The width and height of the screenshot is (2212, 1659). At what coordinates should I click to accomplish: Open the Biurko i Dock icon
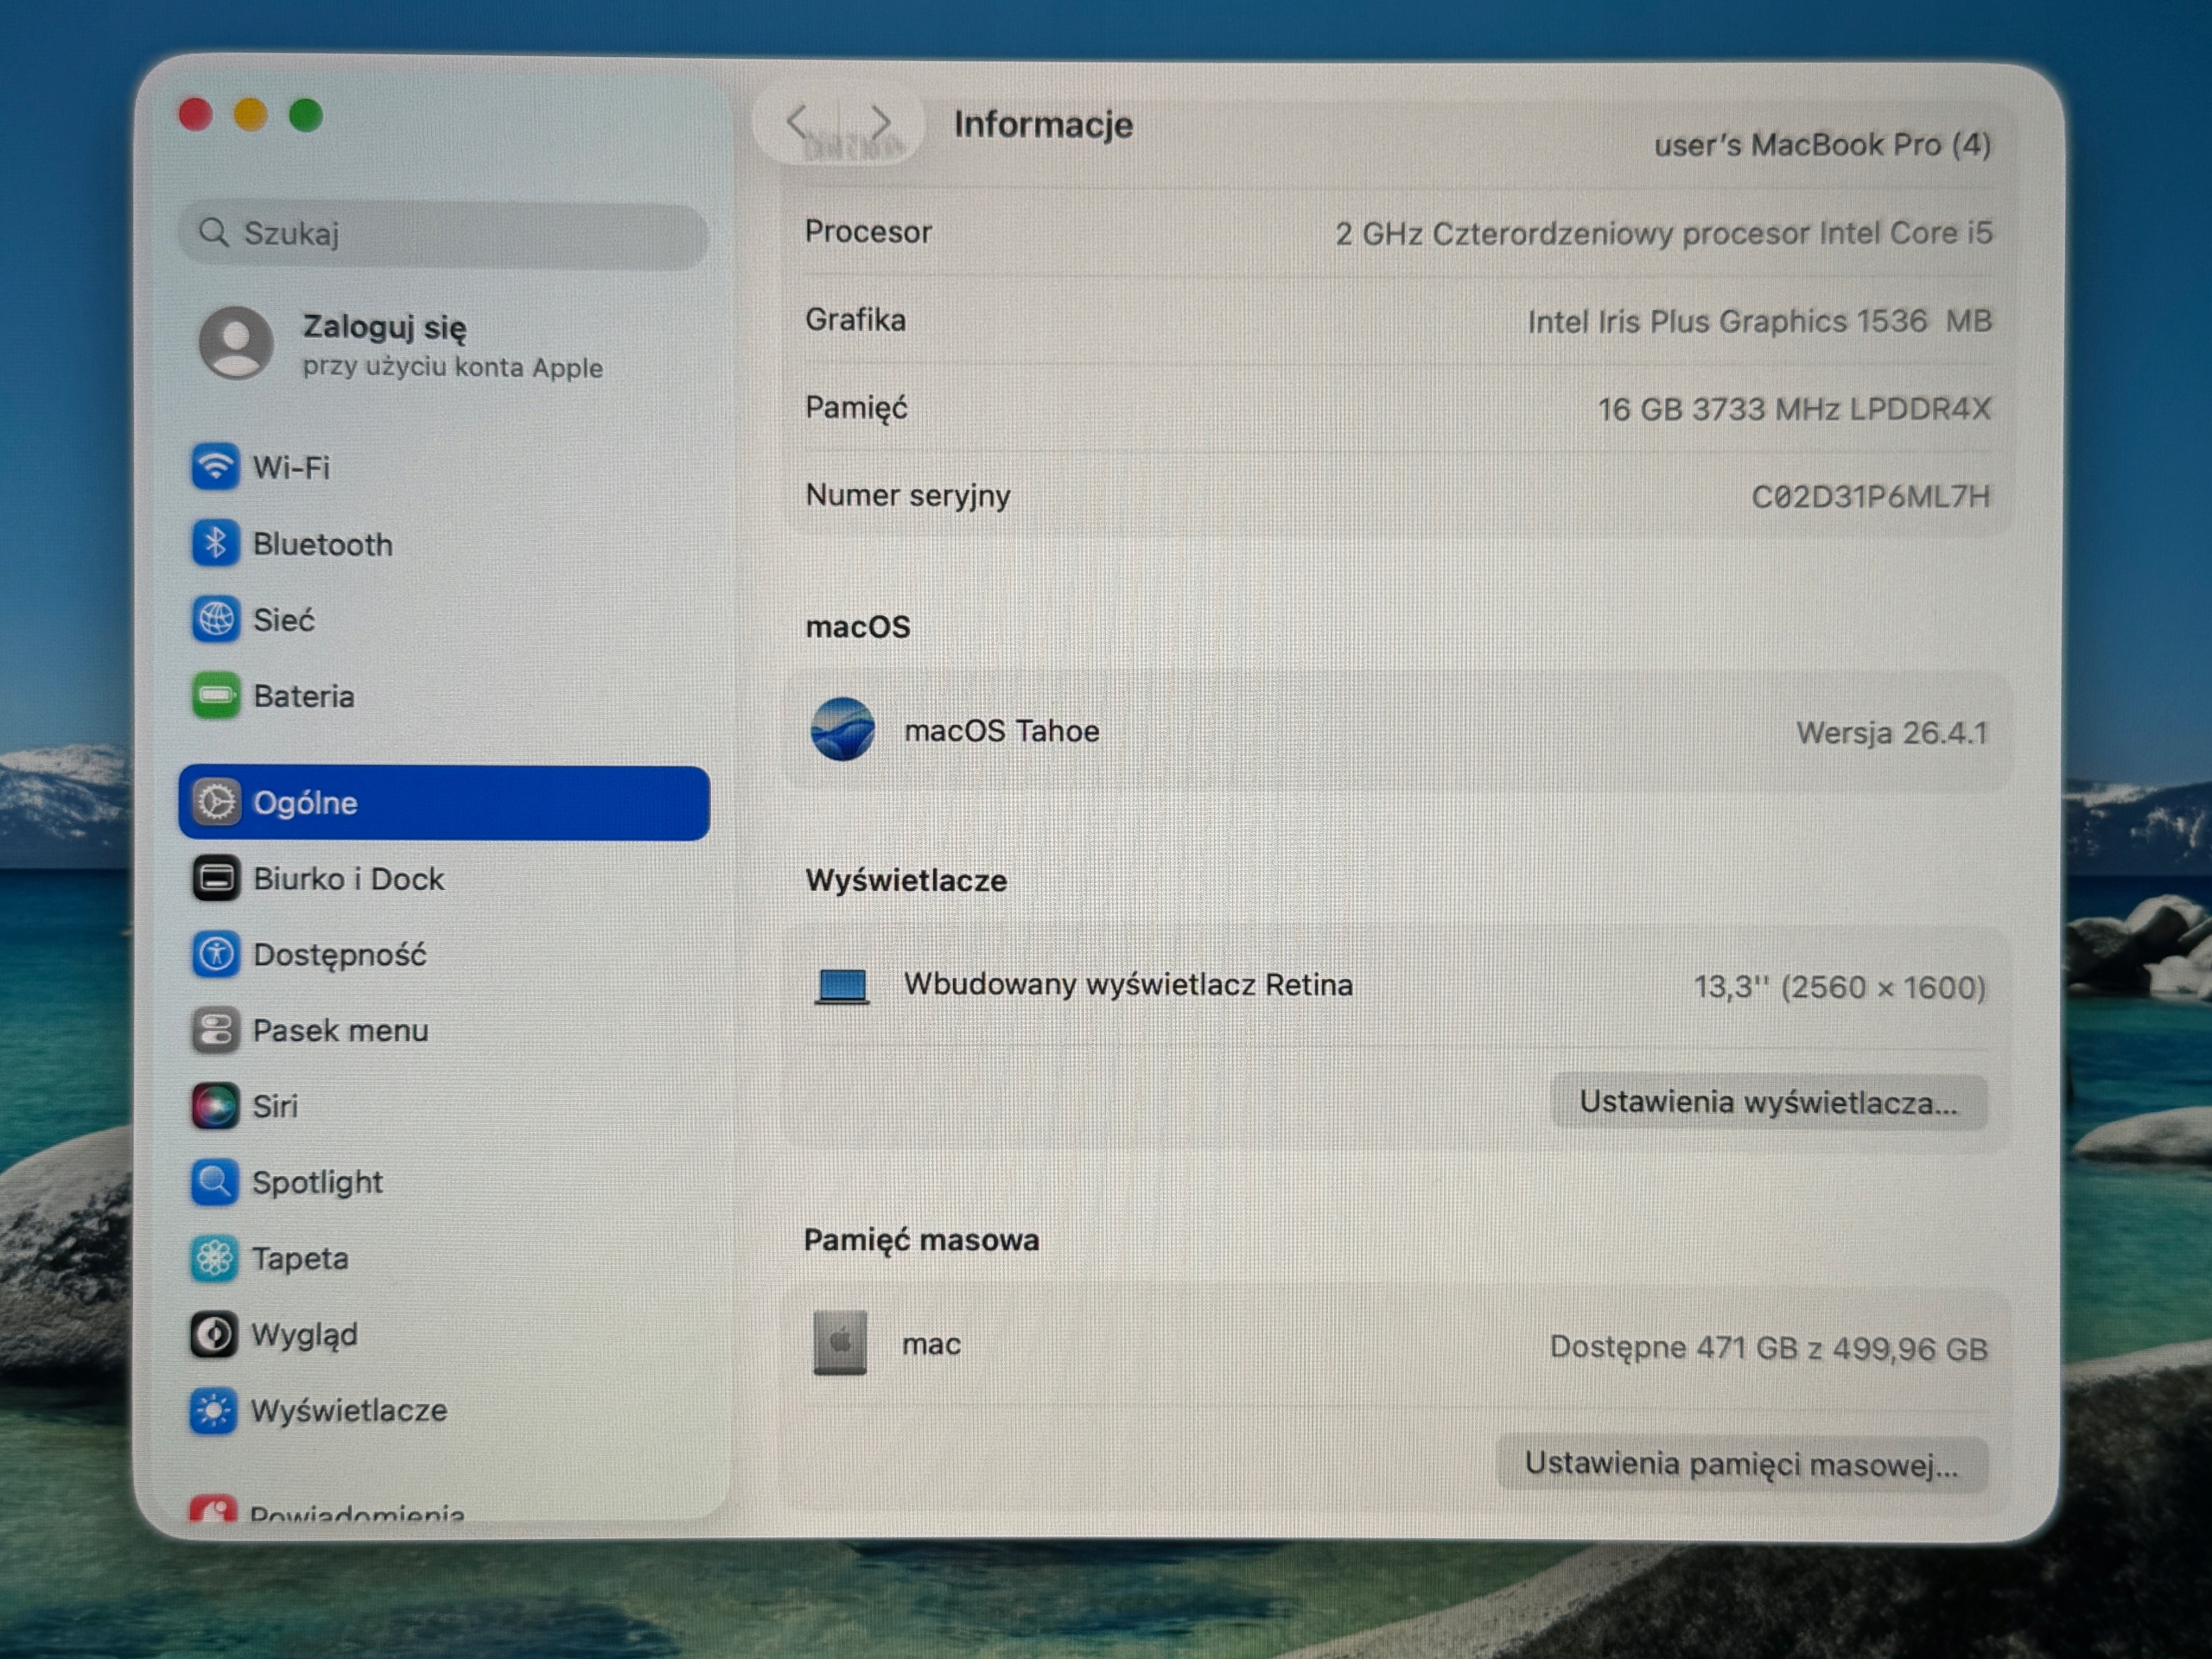(x=215, y=878)
